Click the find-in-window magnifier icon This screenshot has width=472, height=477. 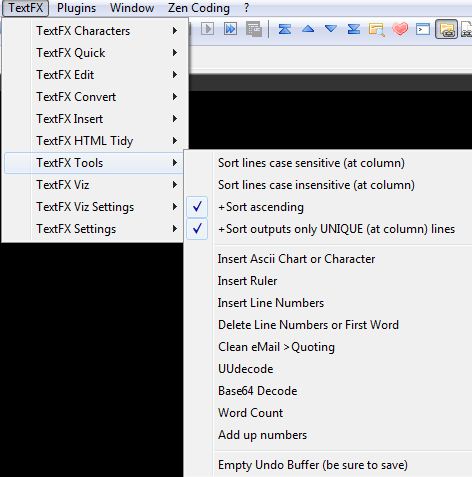tap(377, 29)
